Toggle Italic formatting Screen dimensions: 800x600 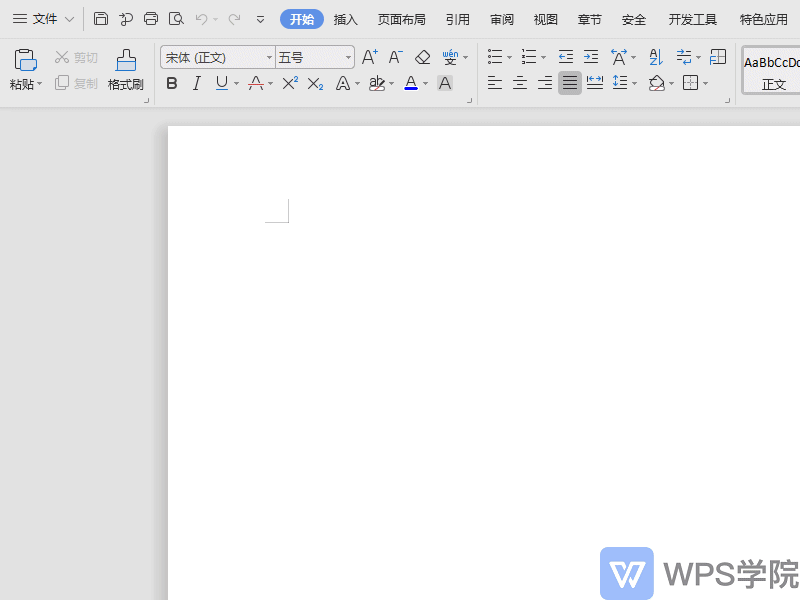tap(197, 83)
